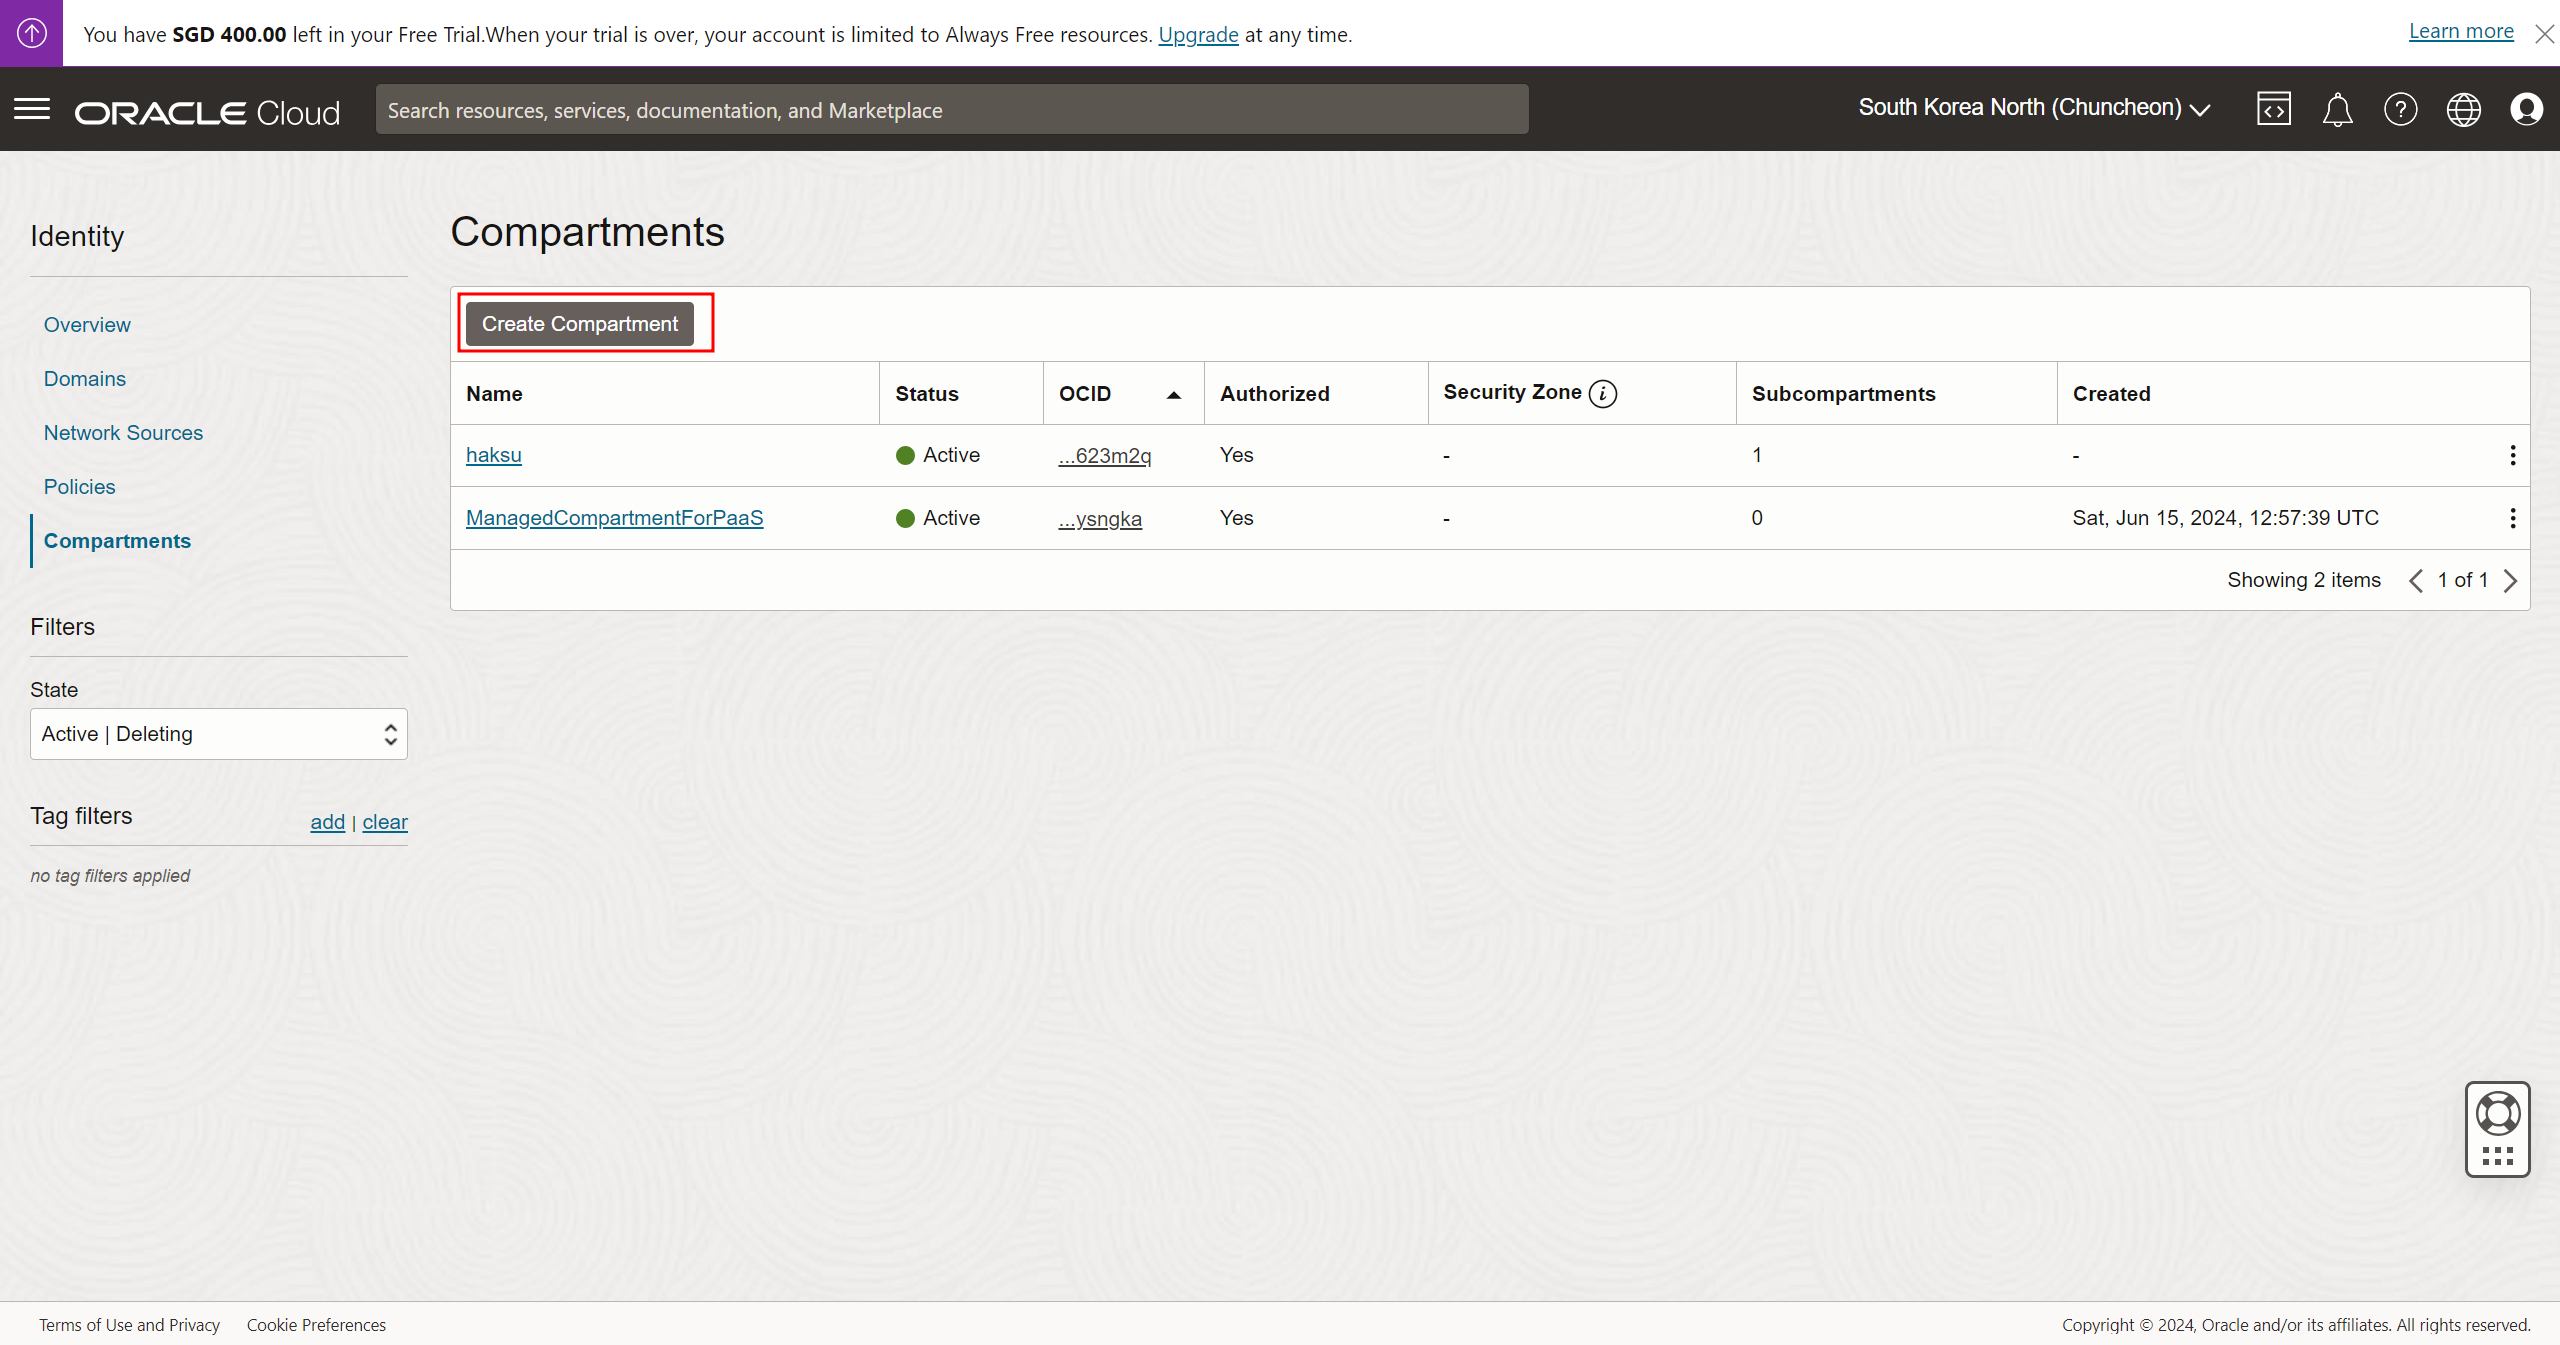Click the upgrade arrow icon in banner

click(31, 33)
